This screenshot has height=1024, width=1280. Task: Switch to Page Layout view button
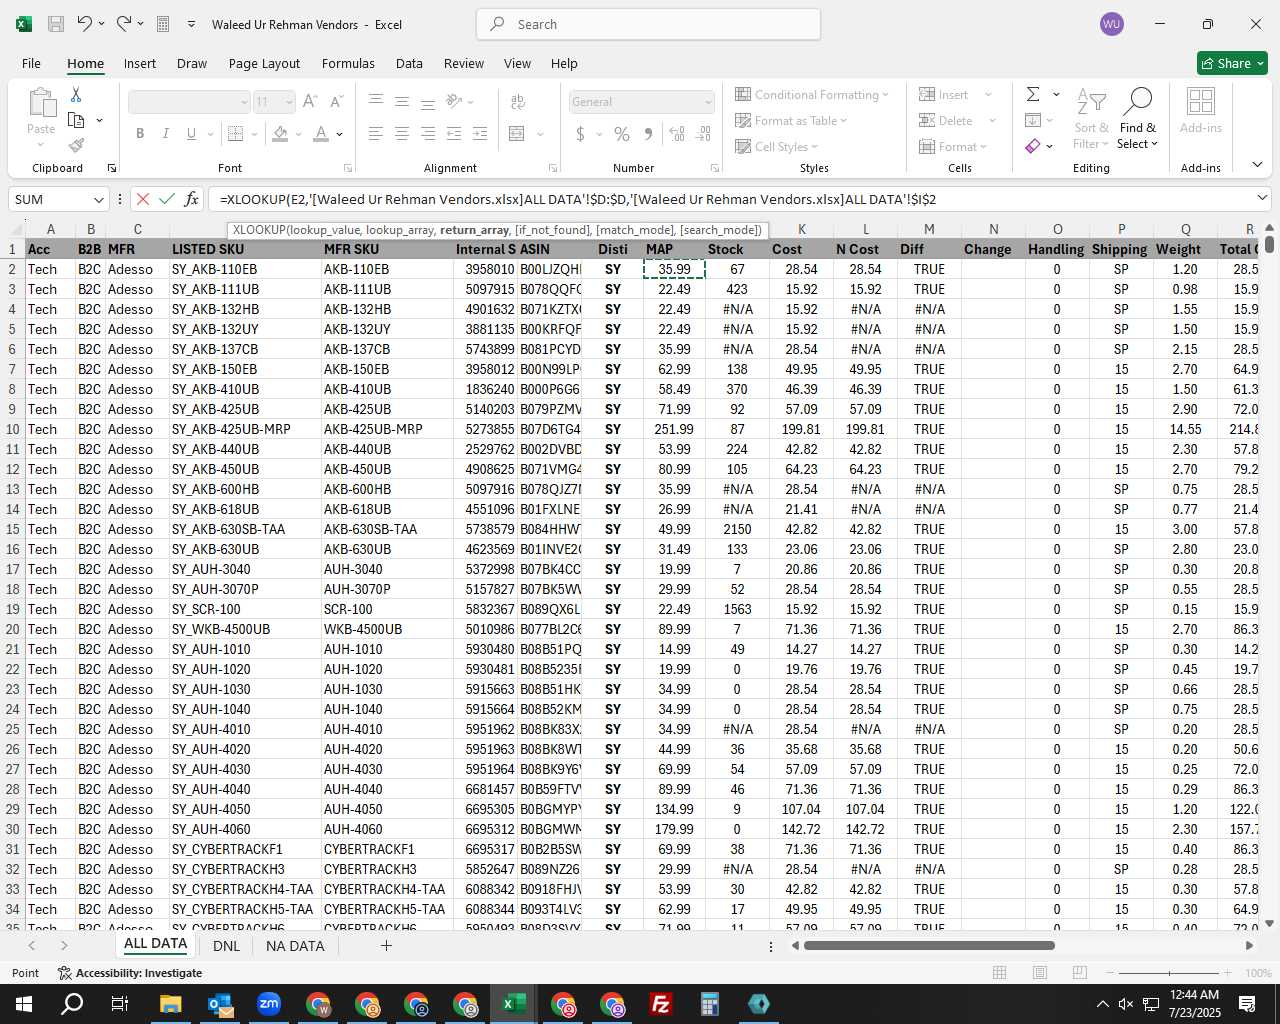(x=1040, y=973)
